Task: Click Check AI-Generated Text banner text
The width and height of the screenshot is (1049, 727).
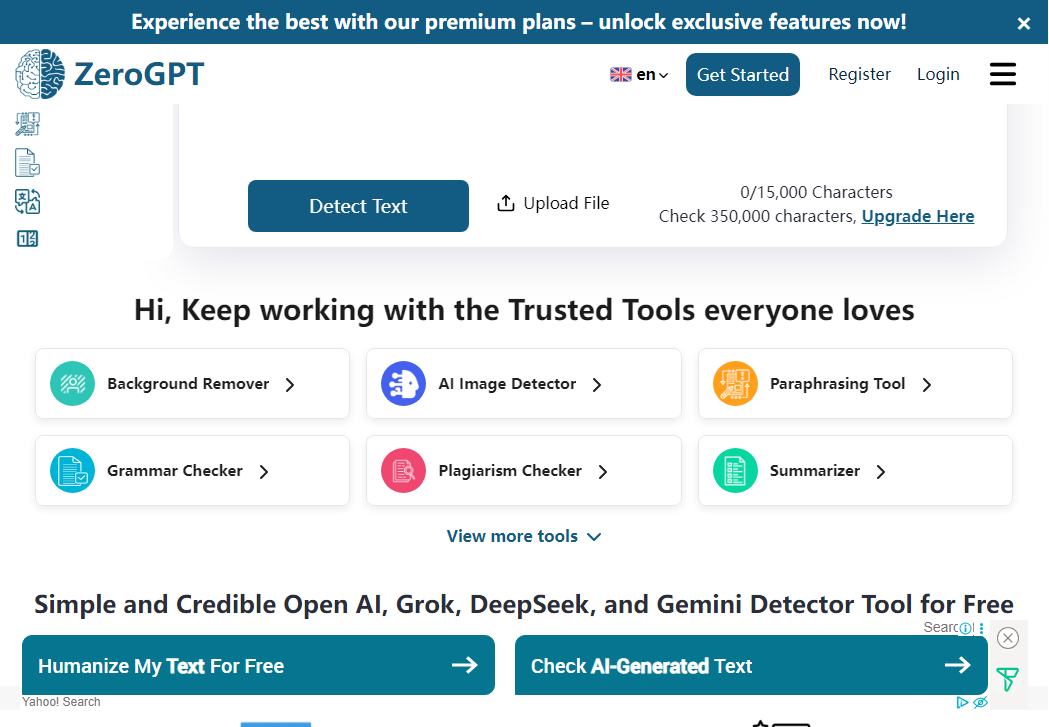Action: tap(641, 665)
